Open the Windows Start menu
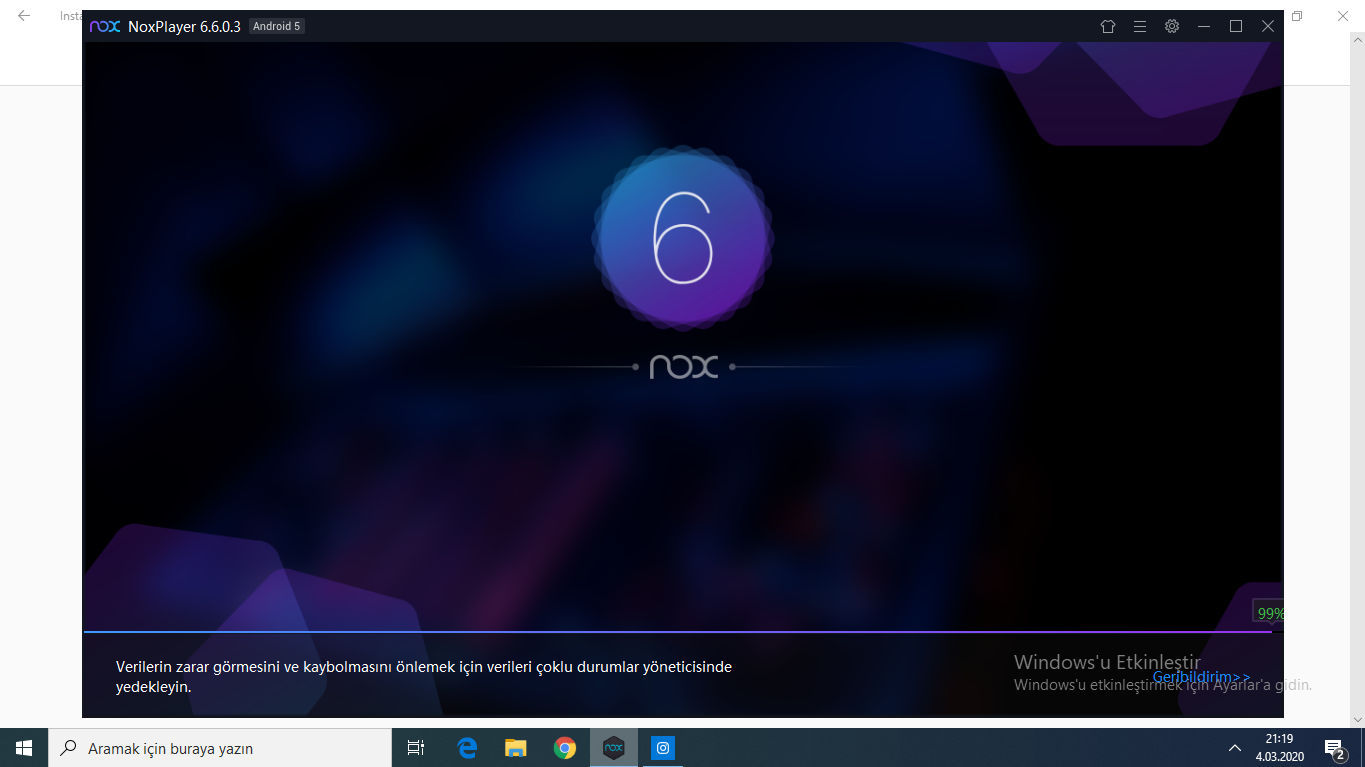Viewport: 1365px width, 767px height. pyautogui.click(x=24, y=748)
